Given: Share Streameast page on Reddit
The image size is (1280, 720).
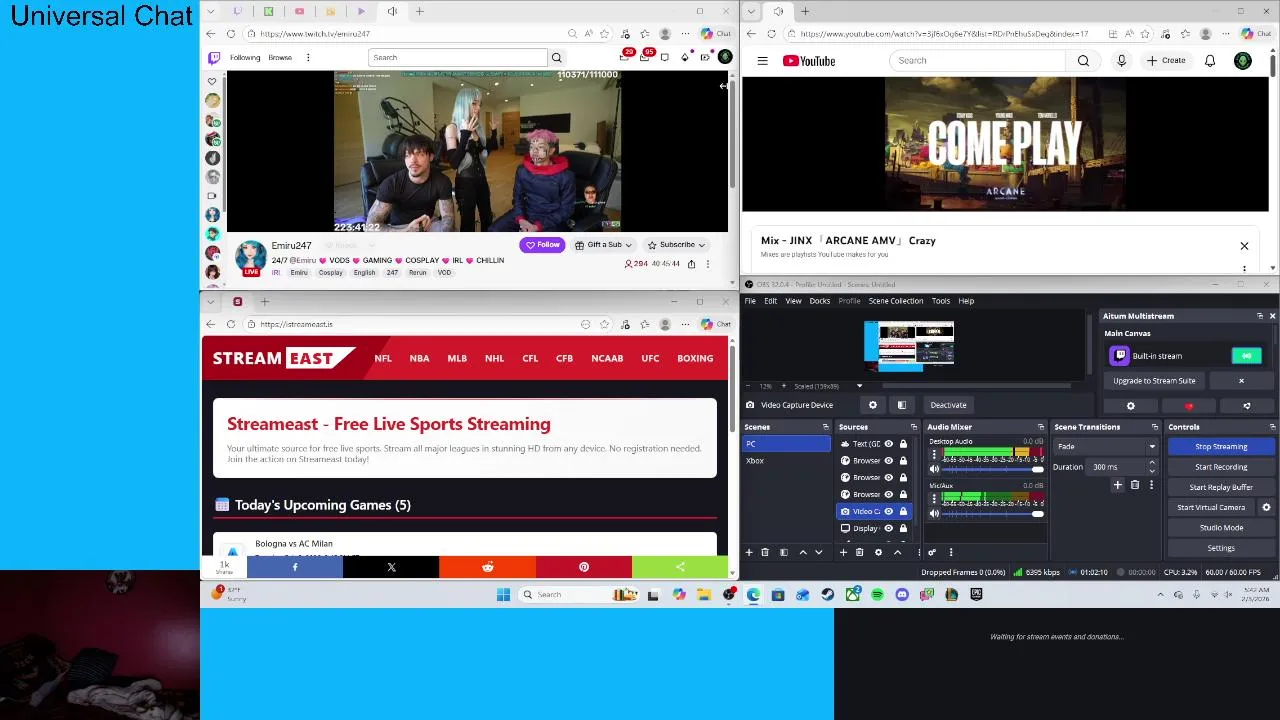Looking at the screenshot, I should (x=488, y=567).
